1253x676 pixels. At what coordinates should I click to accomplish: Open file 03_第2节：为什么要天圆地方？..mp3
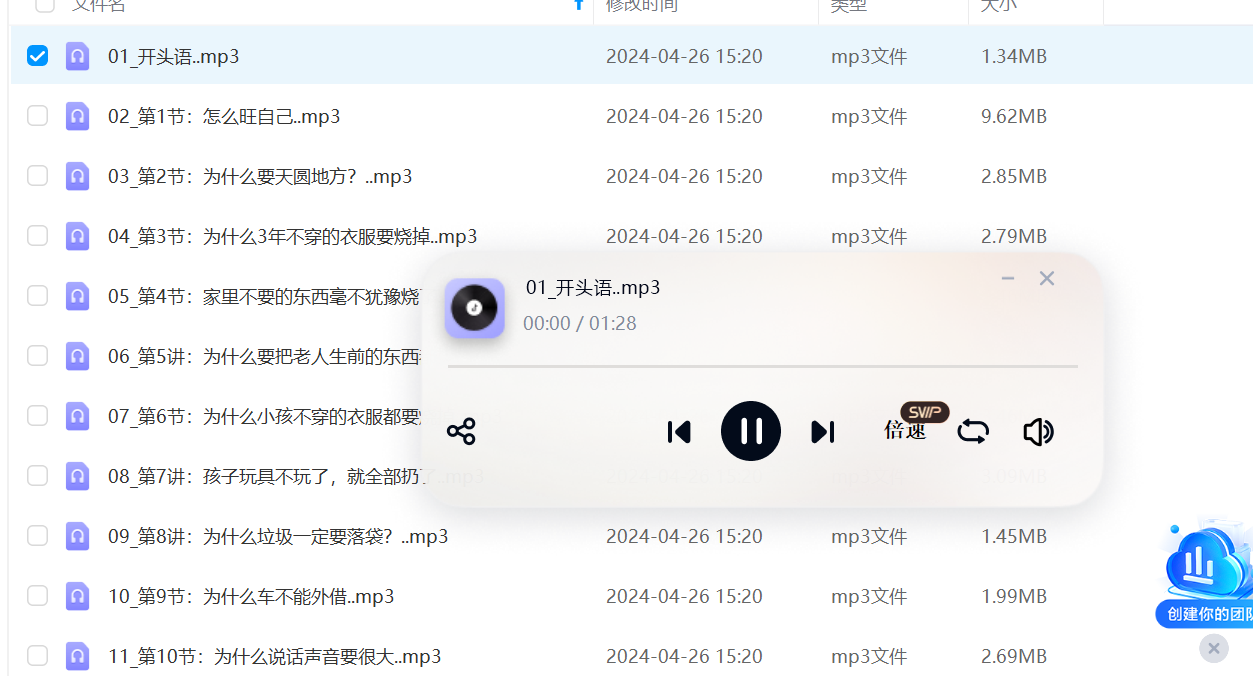tap(260, 176)
